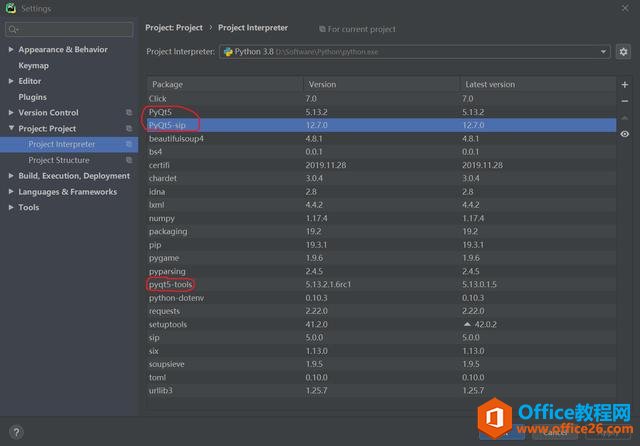Click copy icon beside Version Control
This screenshot has height=446, width=640.
[129, 113]
